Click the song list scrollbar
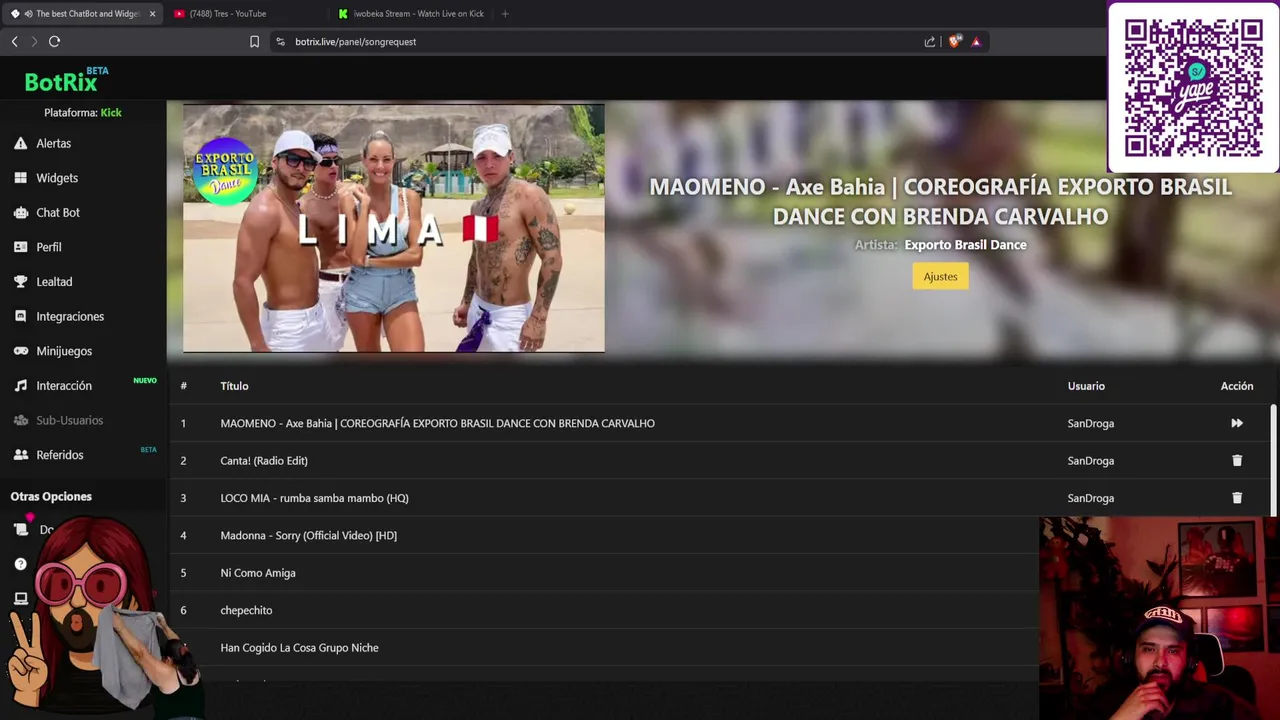Image resolution: width=1280 pixels, height=720 pixels. [1273, 460]
